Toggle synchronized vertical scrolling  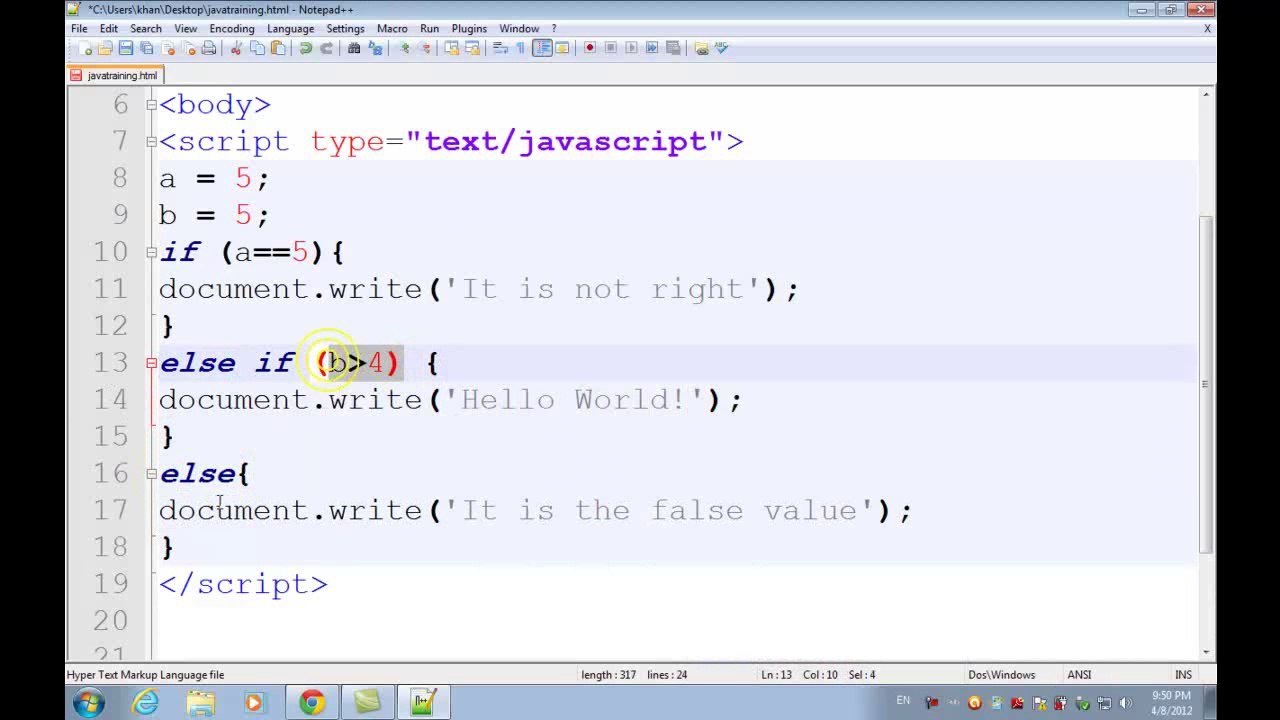[x=452, y=48]
